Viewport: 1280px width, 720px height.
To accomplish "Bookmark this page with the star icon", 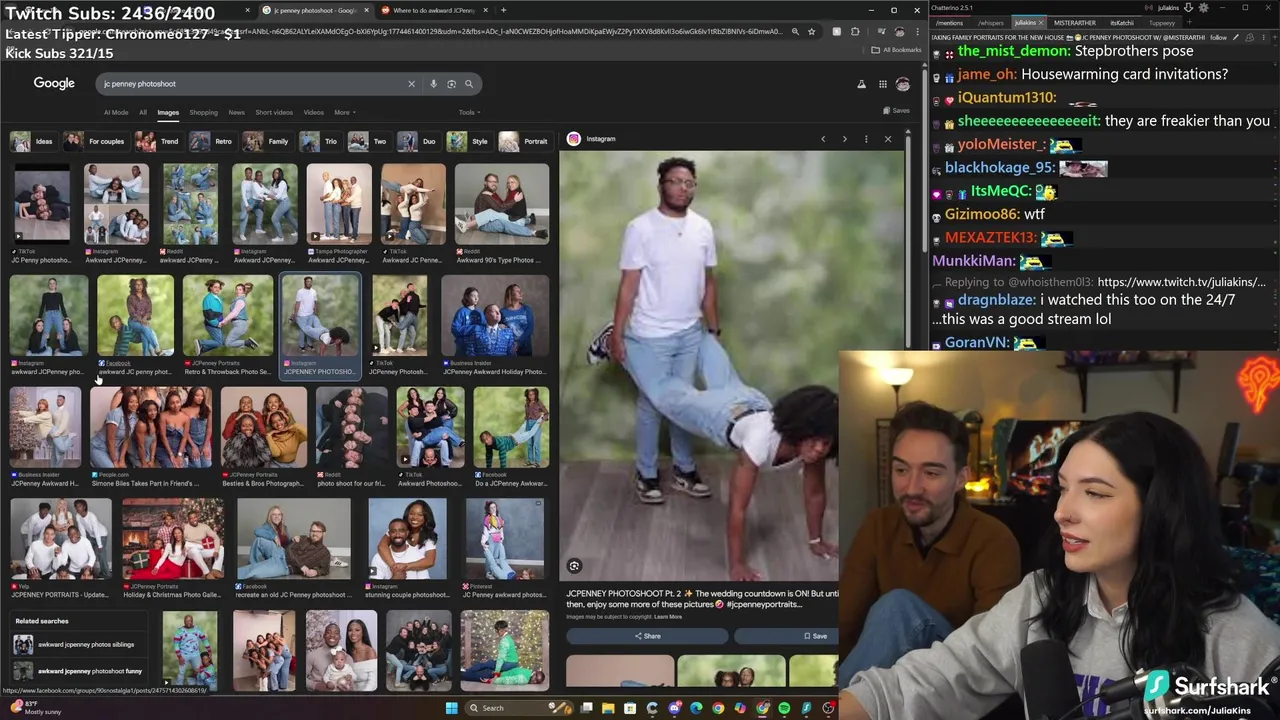I will pos(813,31).
